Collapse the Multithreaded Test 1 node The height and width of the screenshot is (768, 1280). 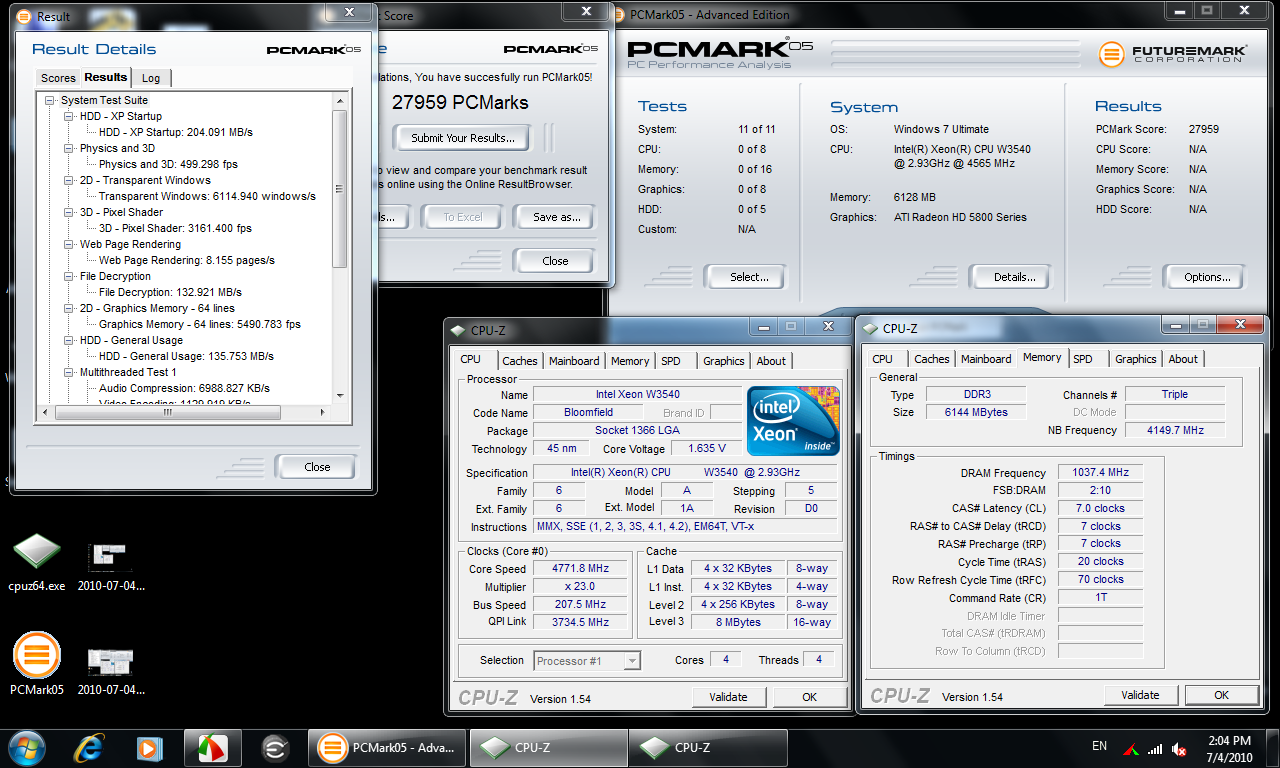[x=69, y=372]
